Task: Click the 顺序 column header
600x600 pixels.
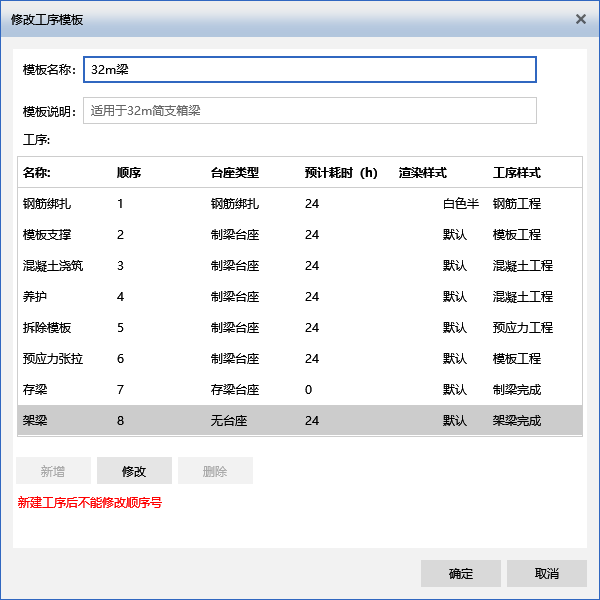Action: [x=129, y=172]
